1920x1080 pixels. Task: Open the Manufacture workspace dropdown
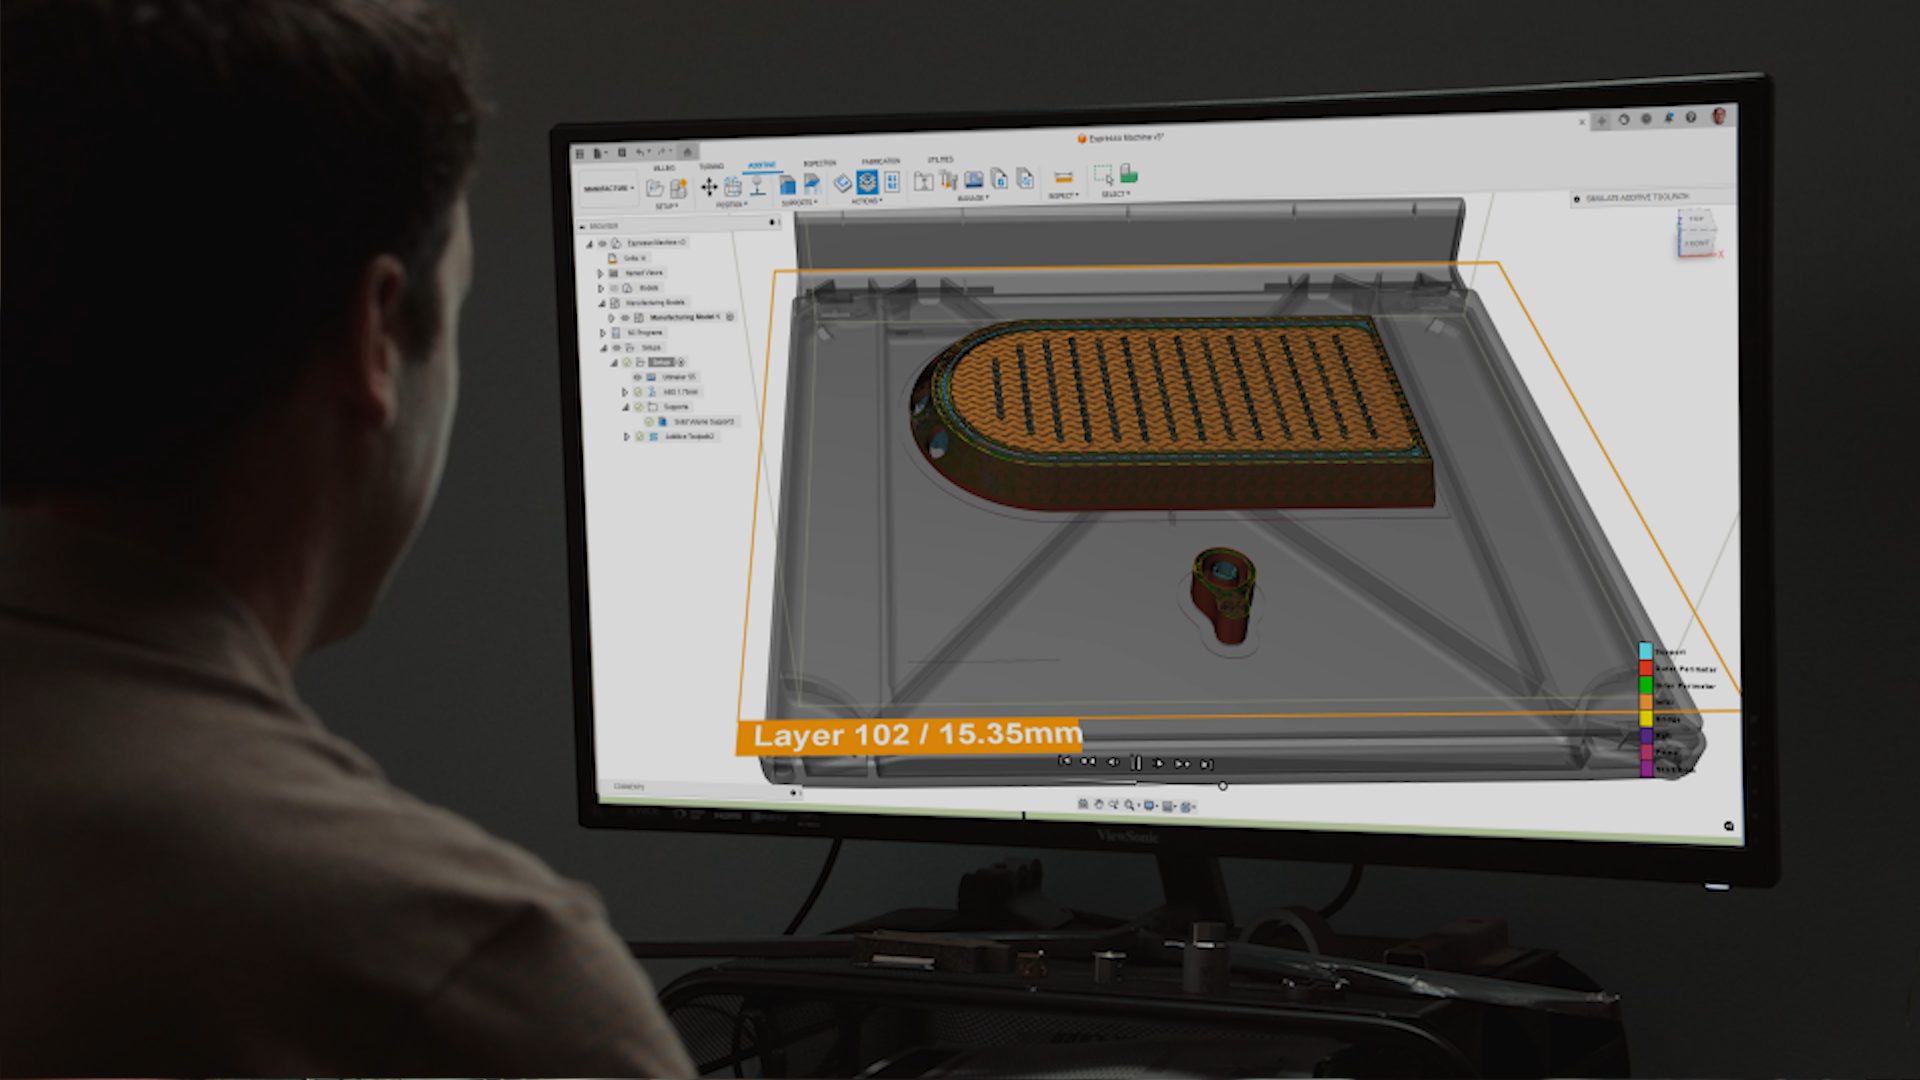pyautogui.click(x=608, y=188)
